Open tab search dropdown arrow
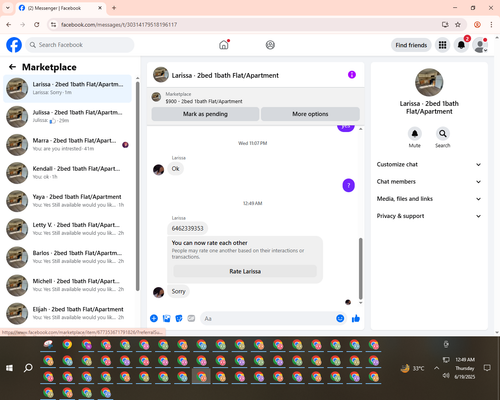The height and width of the screenshot is (400, 500). click(x=8, y=8)
